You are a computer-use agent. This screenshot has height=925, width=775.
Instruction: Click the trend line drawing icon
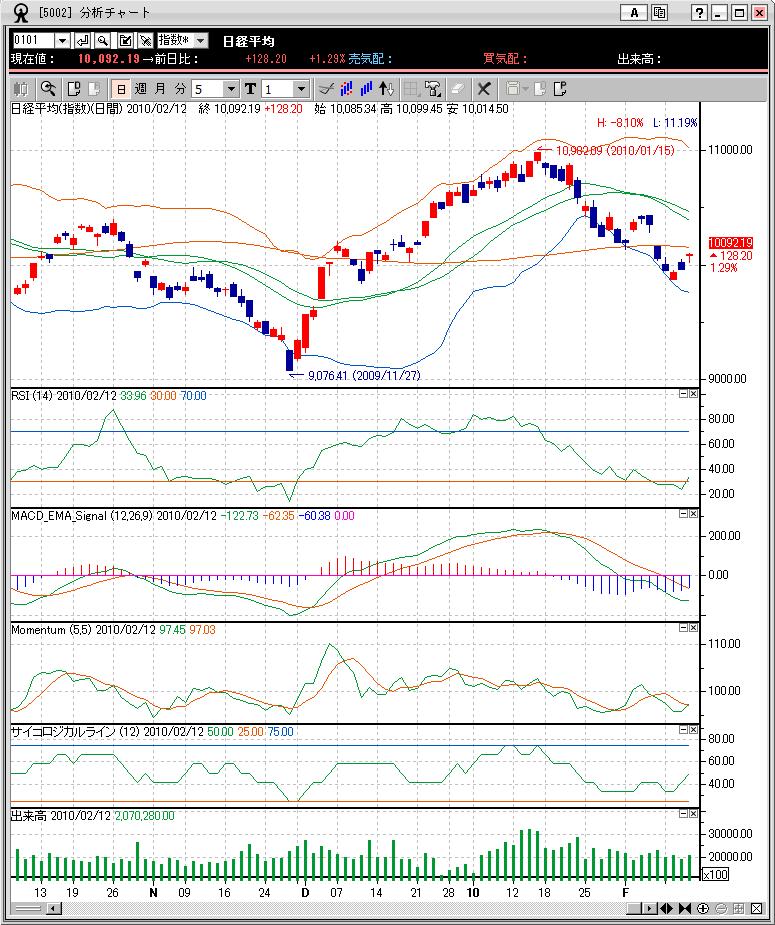click(x=325, y=89)
